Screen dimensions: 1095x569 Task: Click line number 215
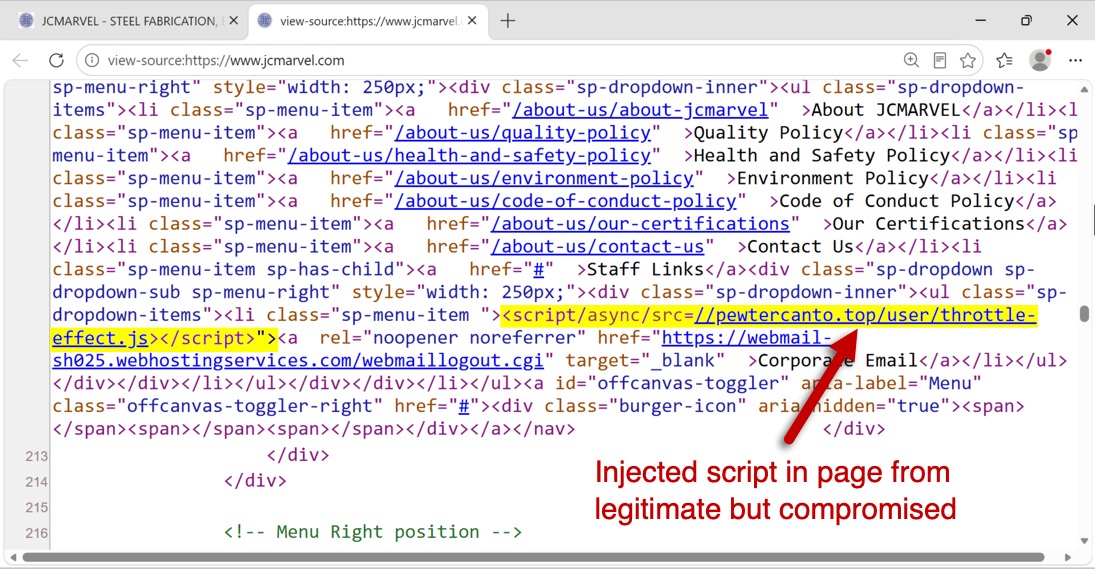click(x=36, y=508)
